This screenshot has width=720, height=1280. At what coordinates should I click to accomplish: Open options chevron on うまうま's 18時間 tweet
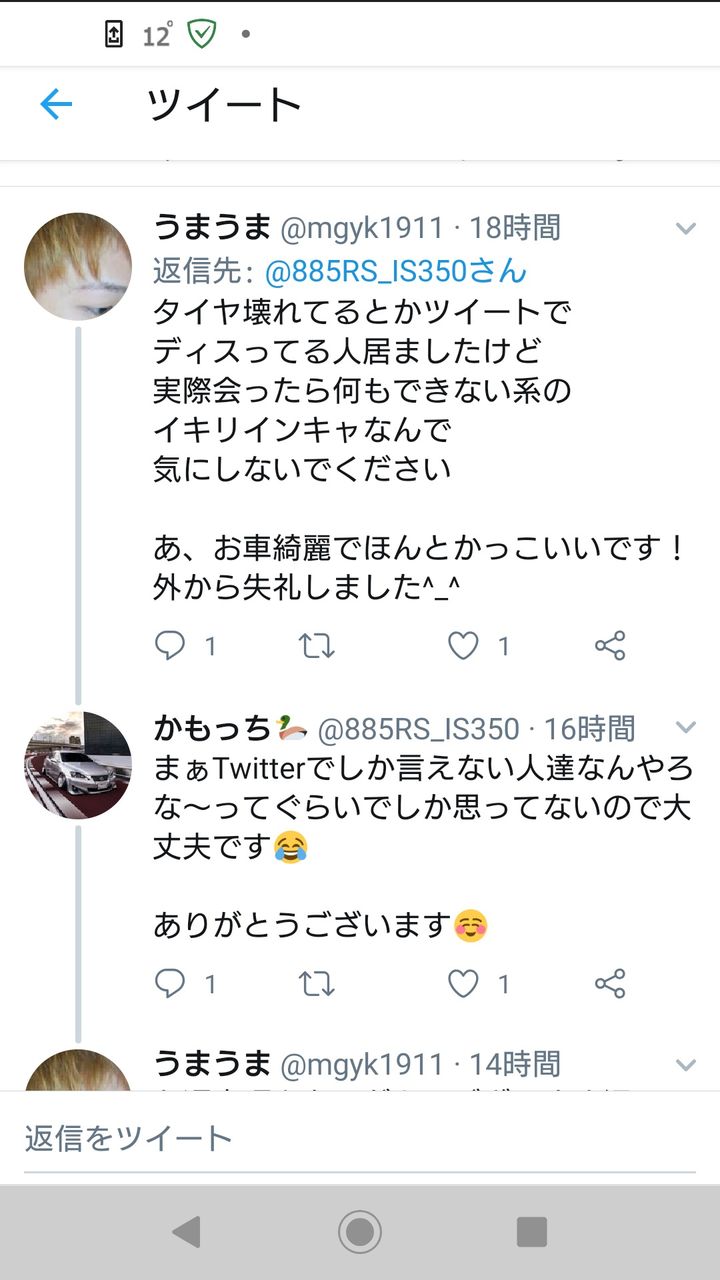point(685,229)
